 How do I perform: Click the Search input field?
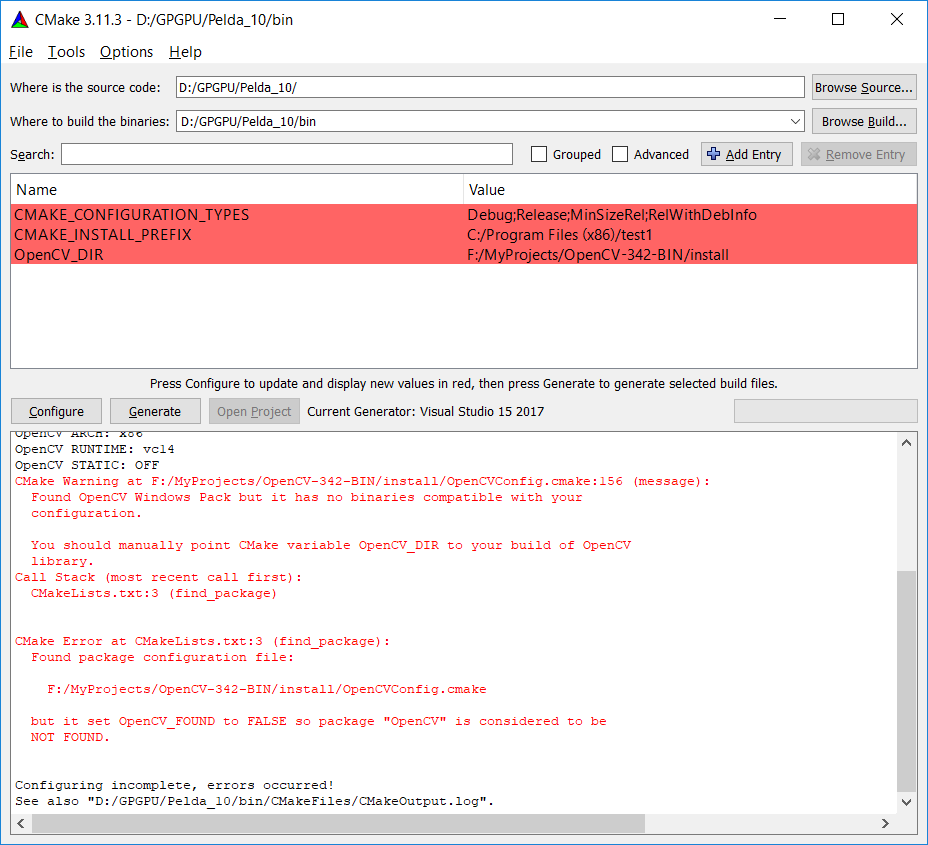point(286,154)
